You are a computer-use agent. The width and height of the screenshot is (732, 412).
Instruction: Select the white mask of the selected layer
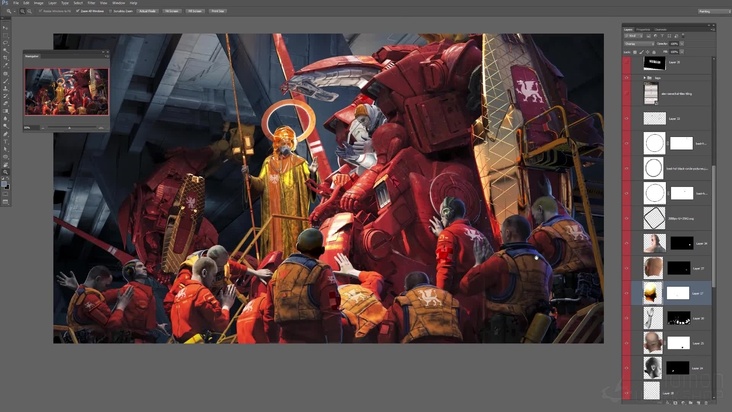pyautogui.click(x=678, y=293)
